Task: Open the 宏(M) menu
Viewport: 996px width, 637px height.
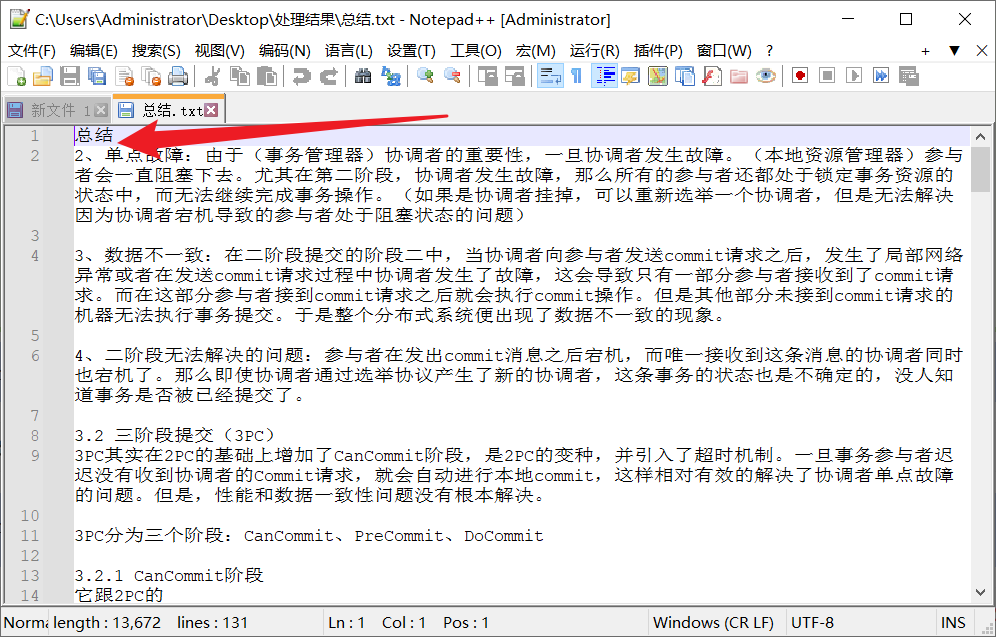Action: coord(535,51)
